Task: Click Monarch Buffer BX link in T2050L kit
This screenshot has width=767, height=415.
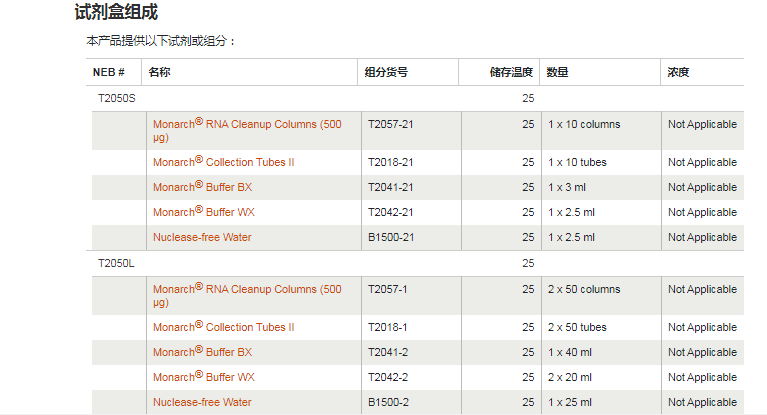Action: pyautogui.click(x=202, y=352)
